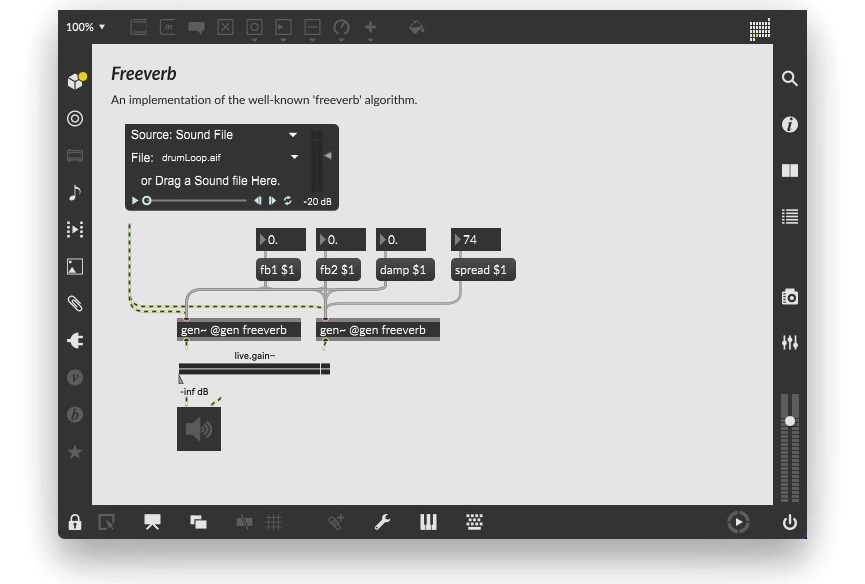Click the fb2 $1 message box
Screen dimensions: 865x584
tap(338, 270)
